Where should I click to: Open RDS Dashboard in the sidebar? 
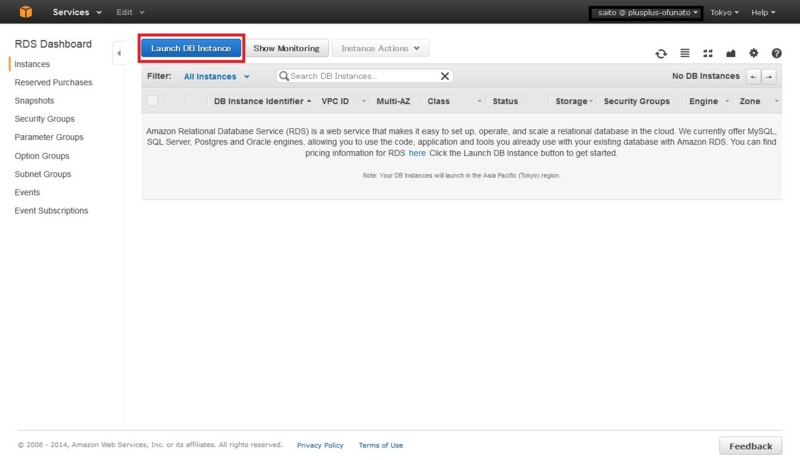click(53, 44)
